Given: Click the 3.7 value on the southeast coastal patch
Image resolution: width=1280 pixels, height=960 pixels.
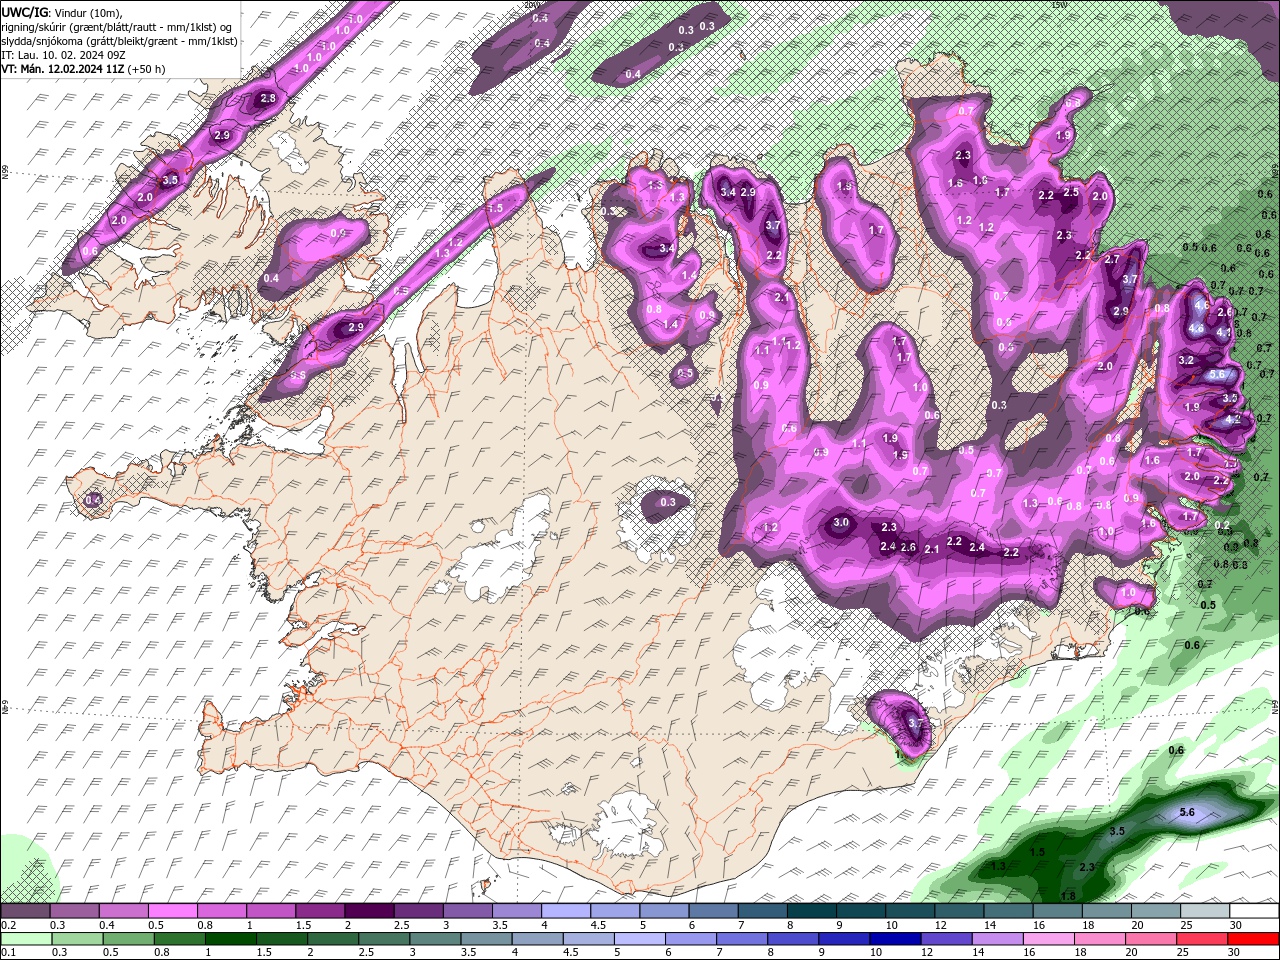Looking at the screenshot, I should (x=917, y=723).
